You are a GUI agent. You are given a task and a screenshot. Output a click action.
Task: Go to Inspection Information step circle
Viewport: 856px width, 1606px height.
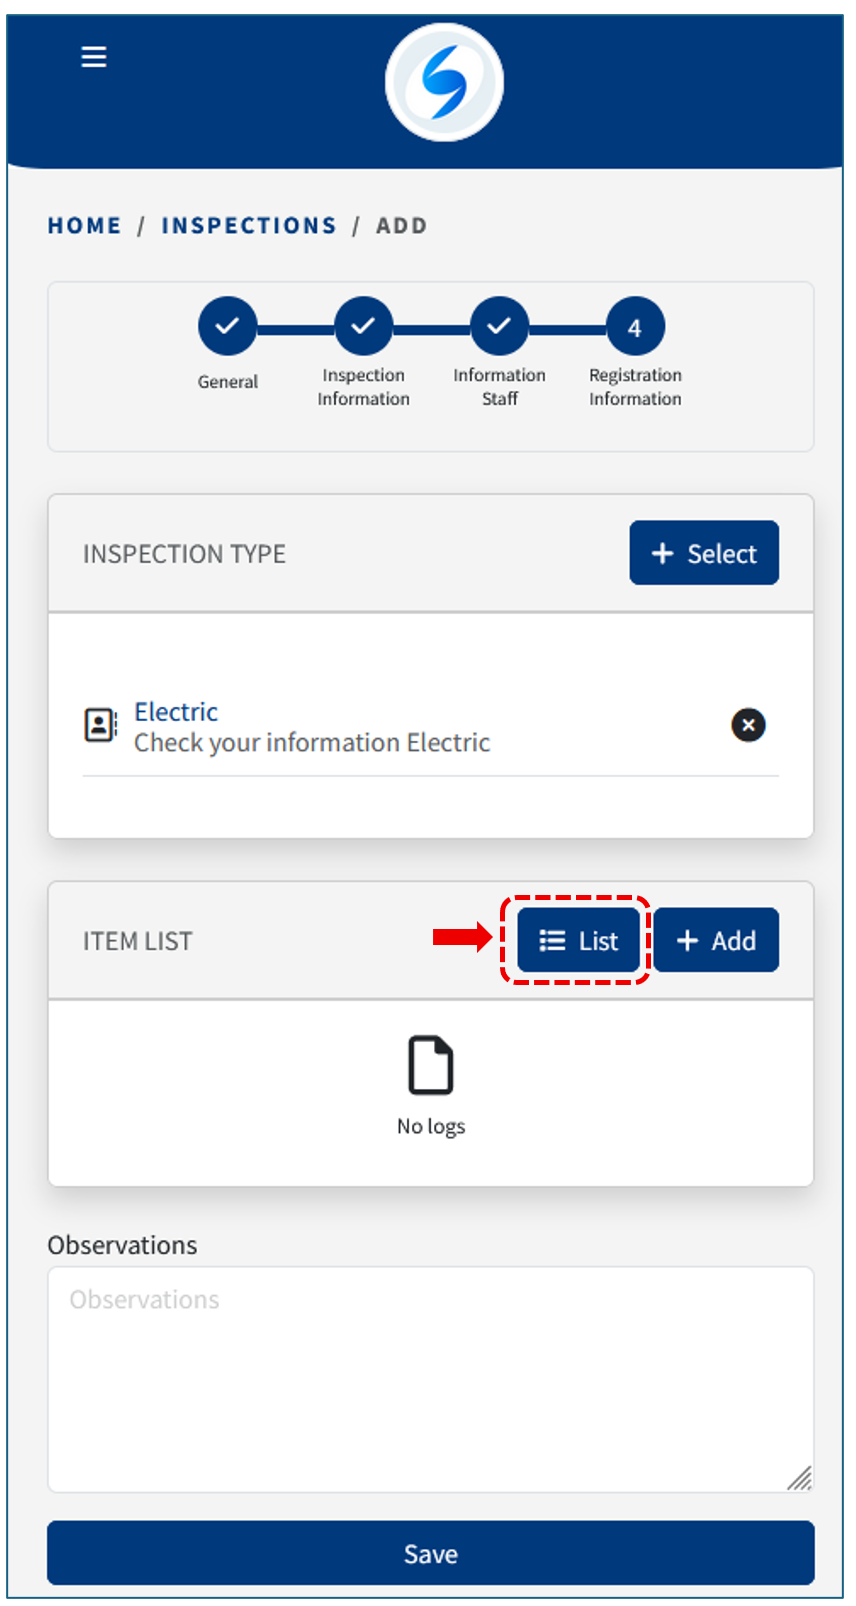pyautogui.click(x=363, y=327)
